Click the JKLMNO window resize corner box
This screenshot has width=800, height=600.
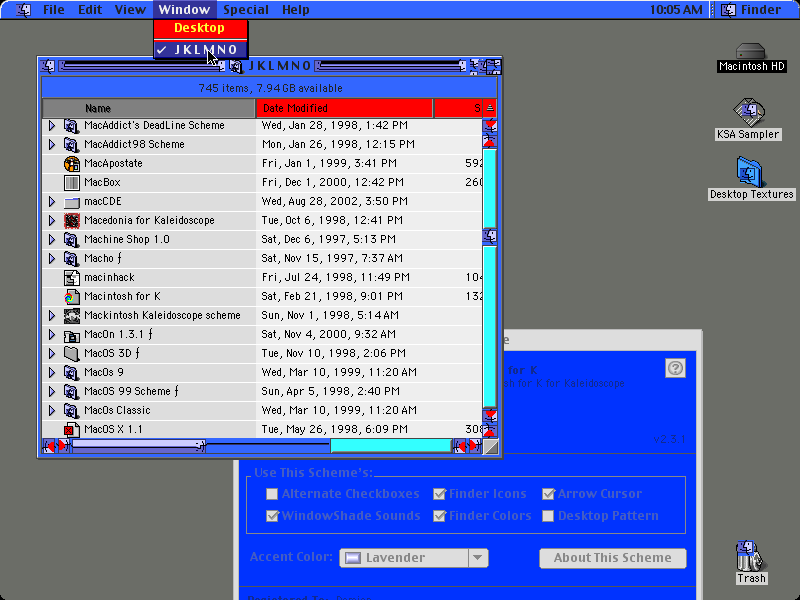click(x=491, y=447)
